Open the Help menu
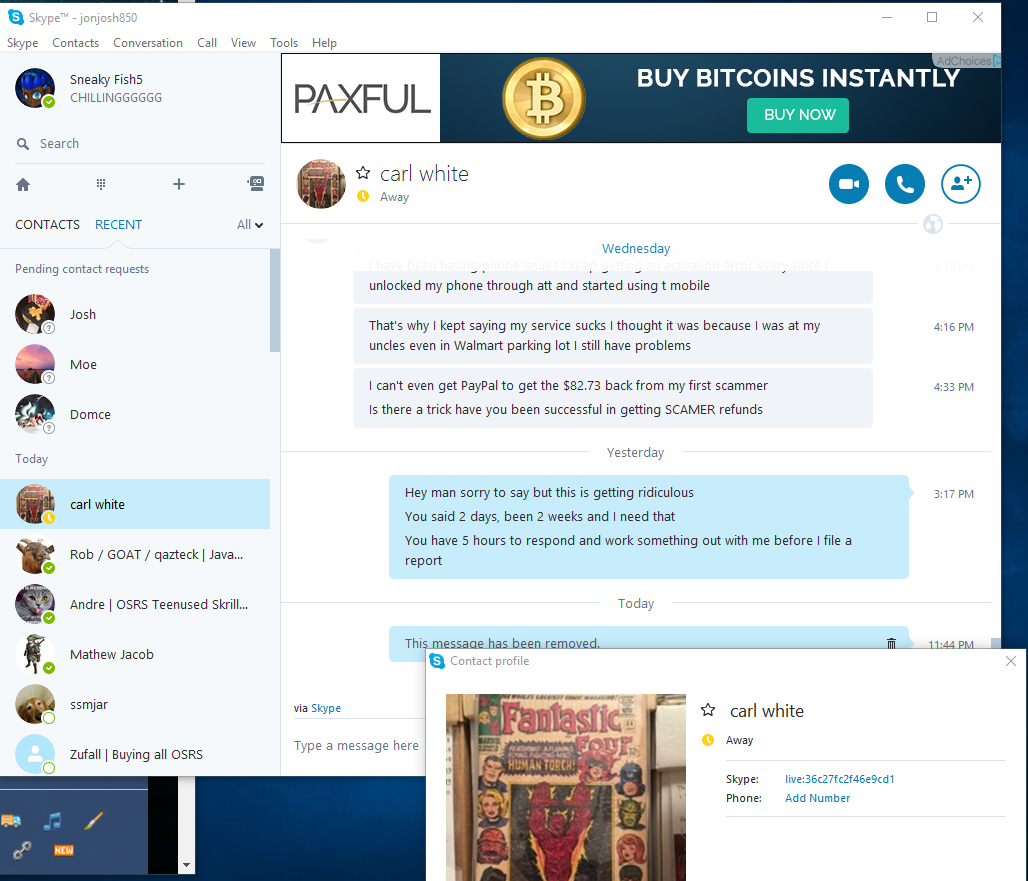The width and height of the screenshot is (1028, 881). click(x=324, y=43)
